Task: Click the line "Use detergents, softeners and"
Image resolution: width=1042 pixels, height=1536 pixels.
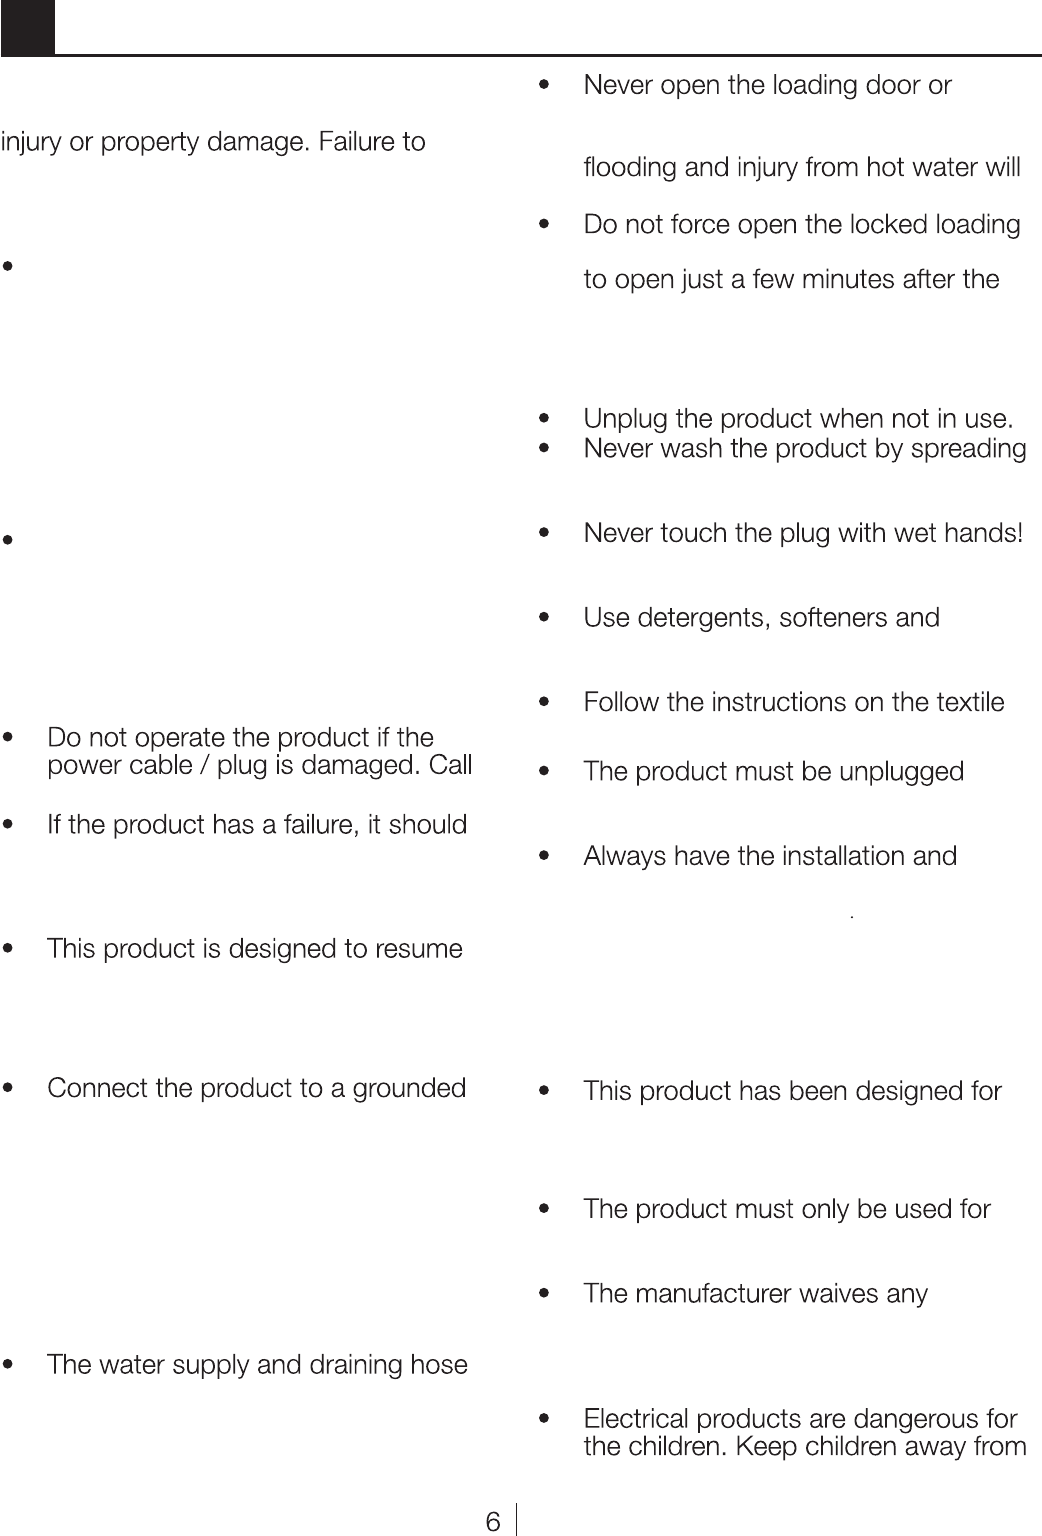Action: pyautogui.click(x=761, y=617)
